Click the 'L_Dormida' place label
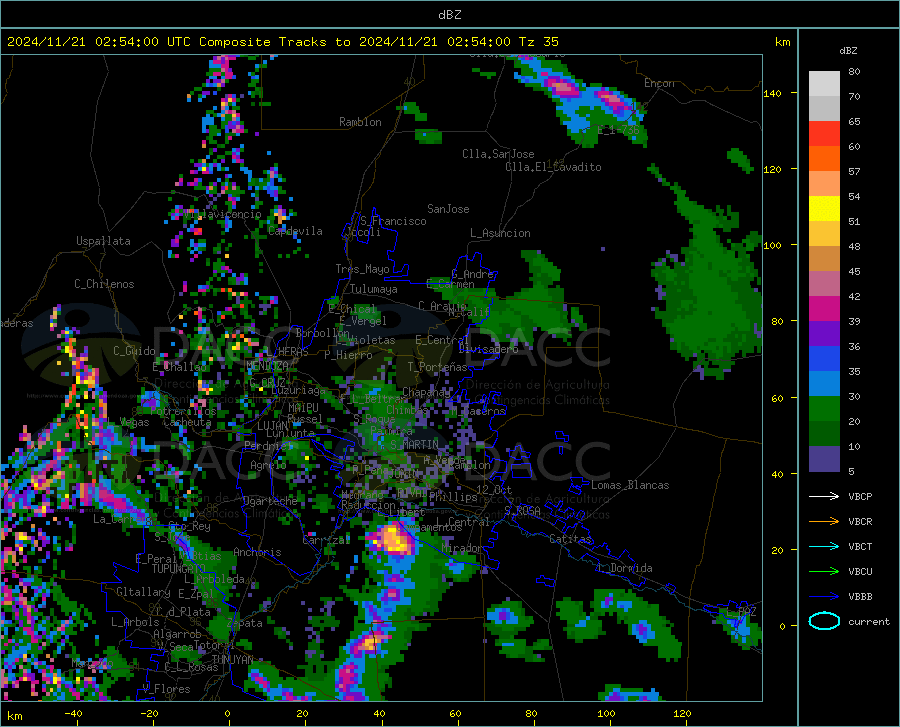 point(624,568)
